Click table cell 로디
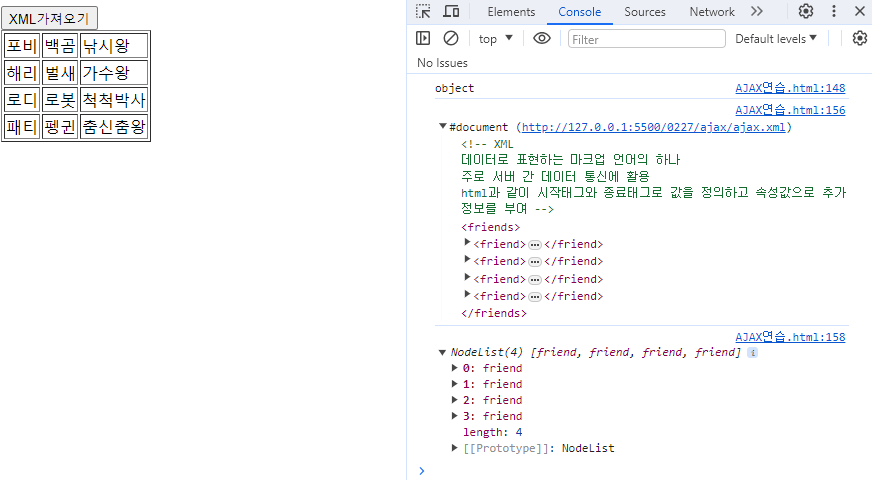The image size is (872, 480). [22, 100]
